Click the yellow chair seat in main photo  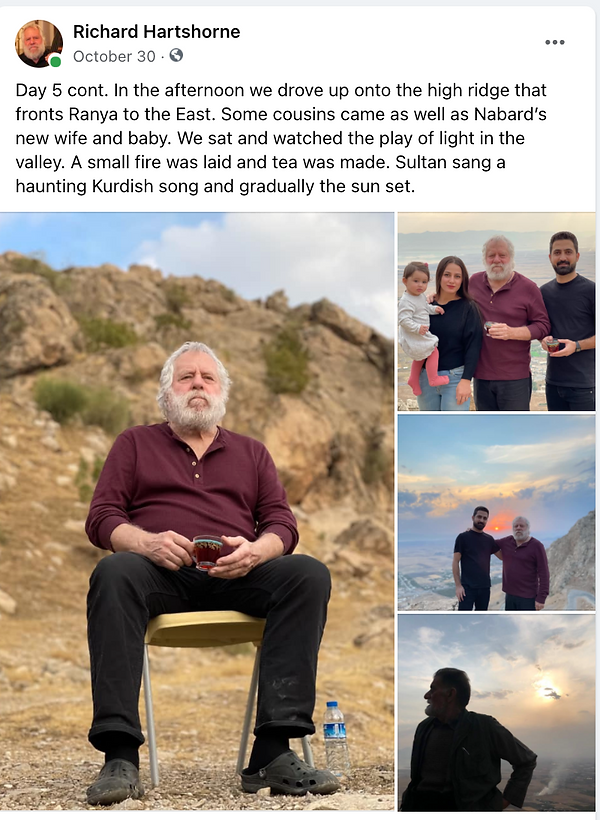[x=205, y=628]
